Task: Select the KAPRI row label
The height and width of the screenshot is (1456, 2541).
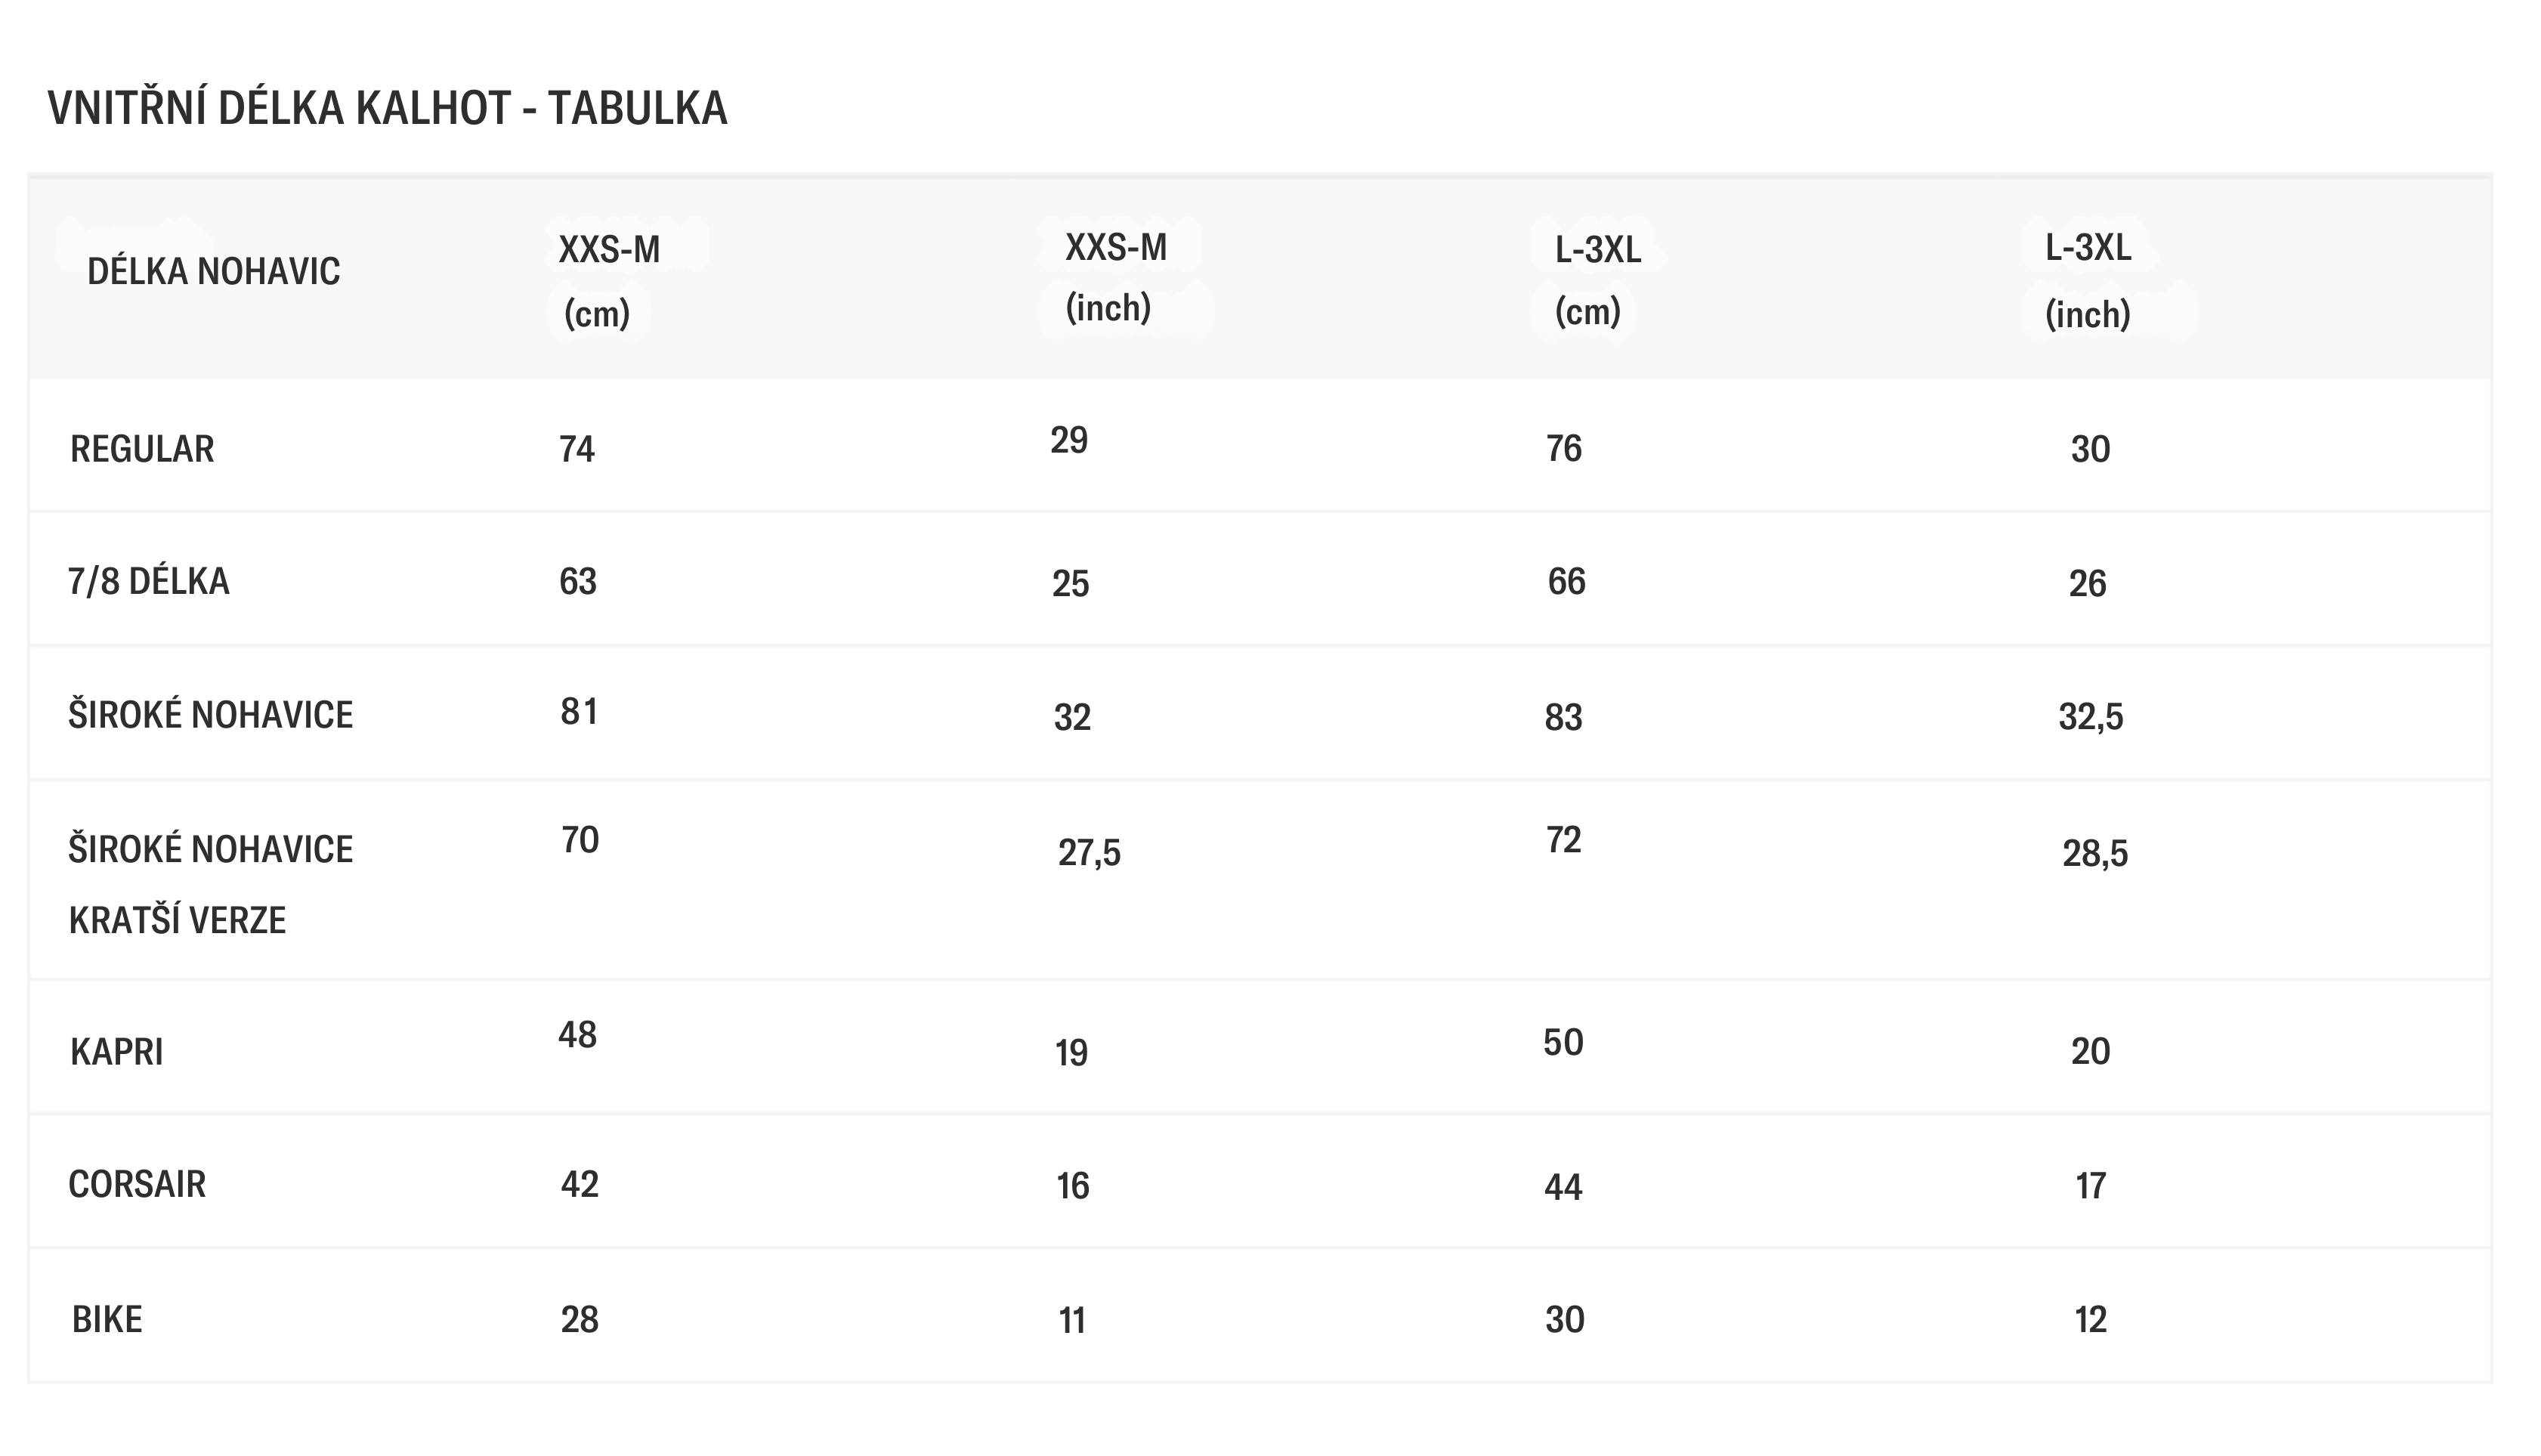Action: tap(116, 1052)
